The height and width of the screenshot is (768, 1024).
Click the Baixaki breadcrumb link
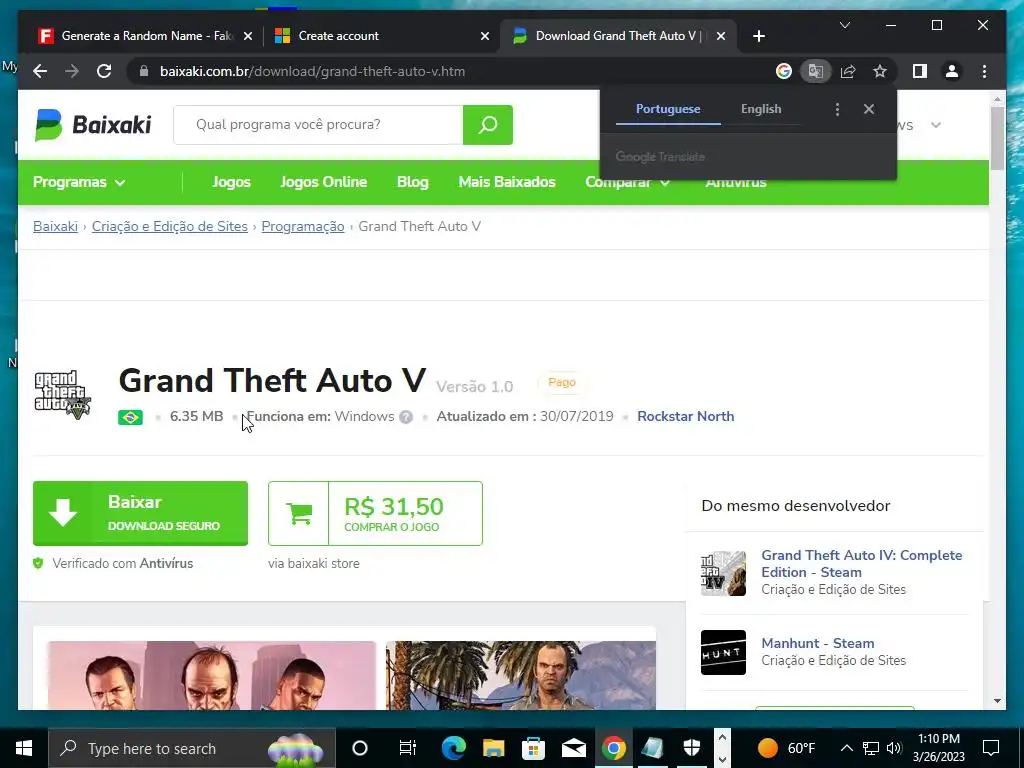pyautogui.click(x=56, y=227)
